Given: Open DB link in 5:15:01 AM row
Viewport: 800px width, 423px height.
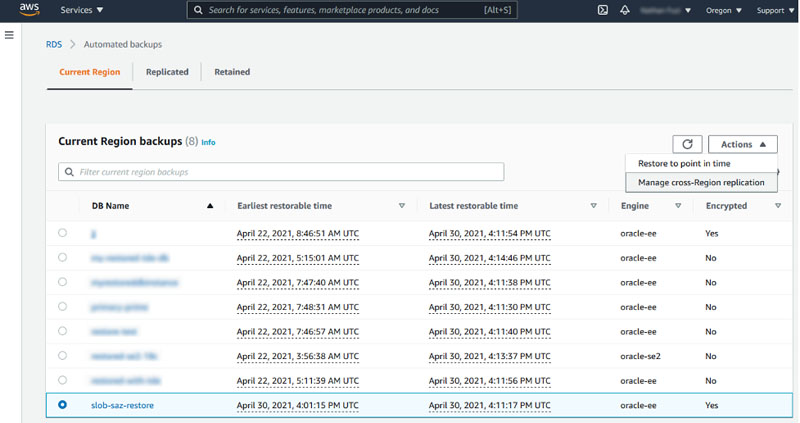Looking at the screenshot, I should [x=130, y=258].
